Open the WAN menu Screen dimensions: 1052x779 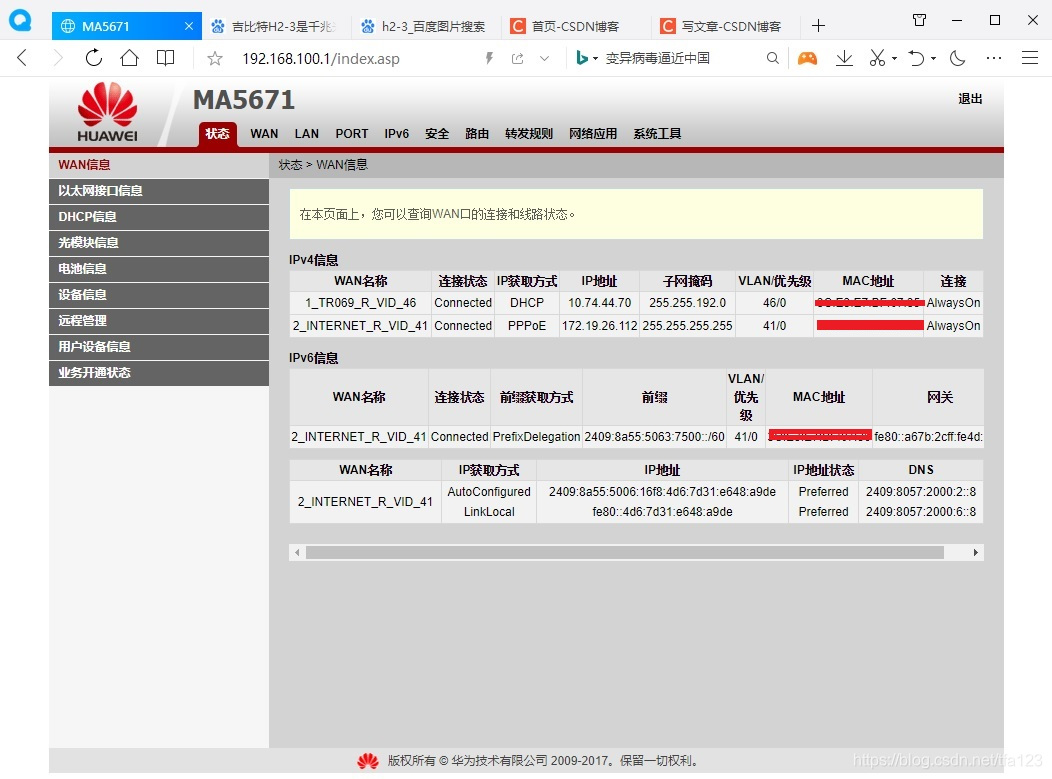[x=264, y=134]
